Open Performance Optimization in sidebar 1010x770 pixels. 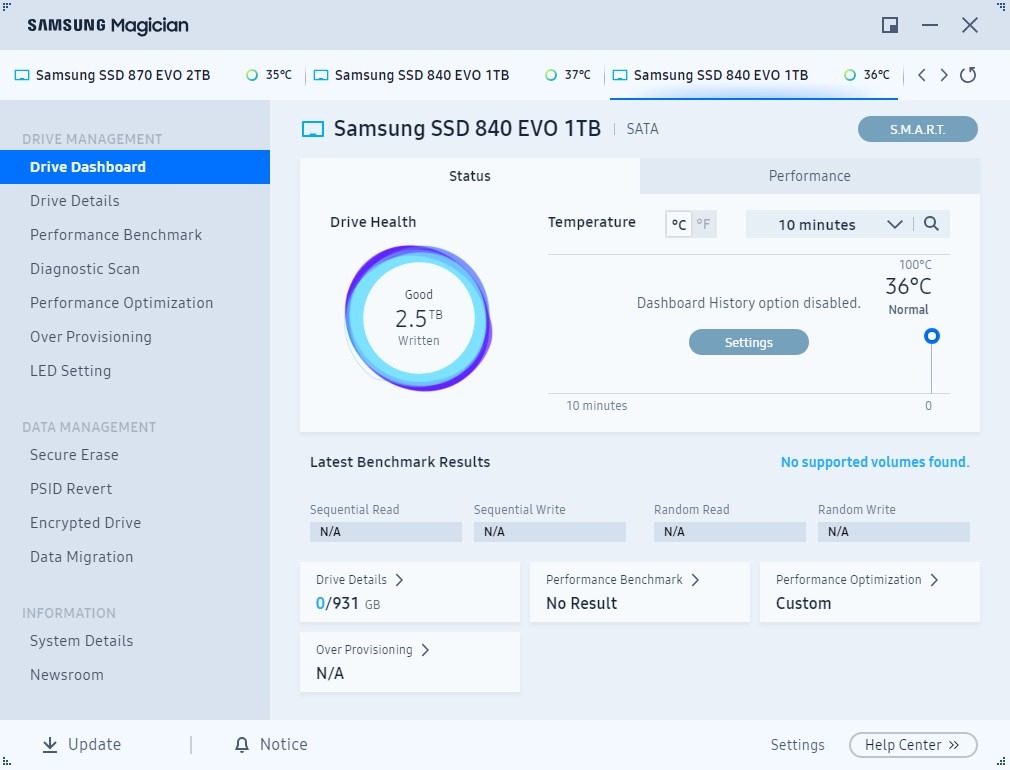[135, 303]
